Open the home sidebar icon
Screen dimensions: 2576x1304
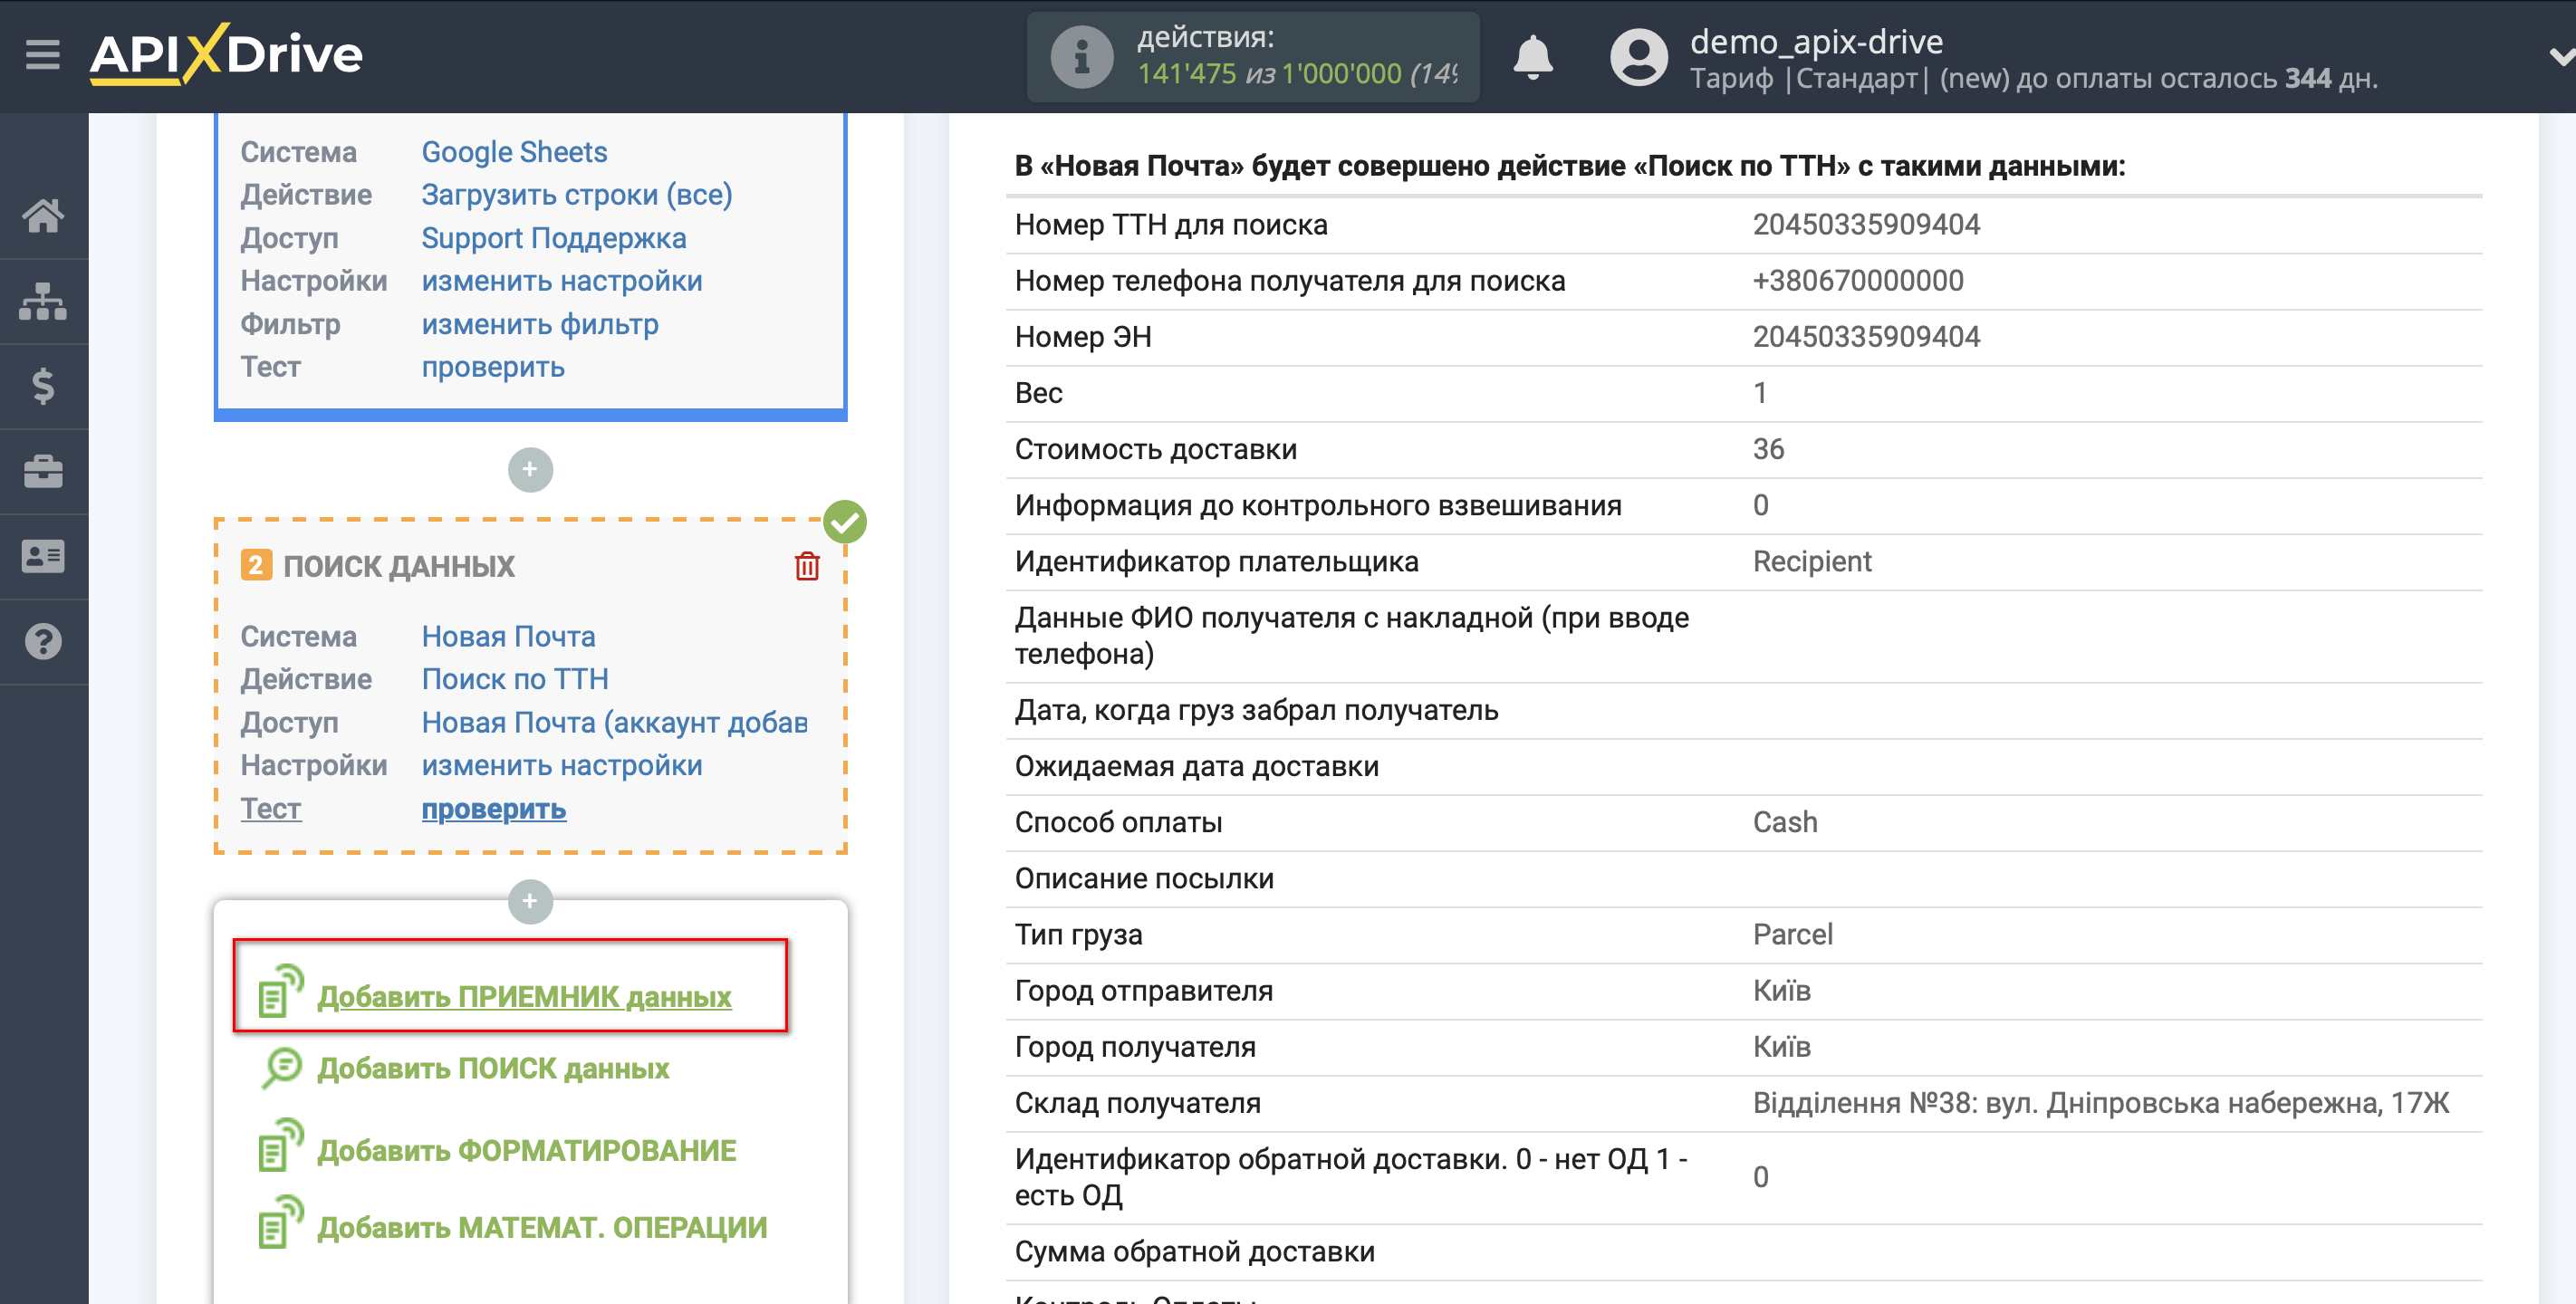(43, 215)
